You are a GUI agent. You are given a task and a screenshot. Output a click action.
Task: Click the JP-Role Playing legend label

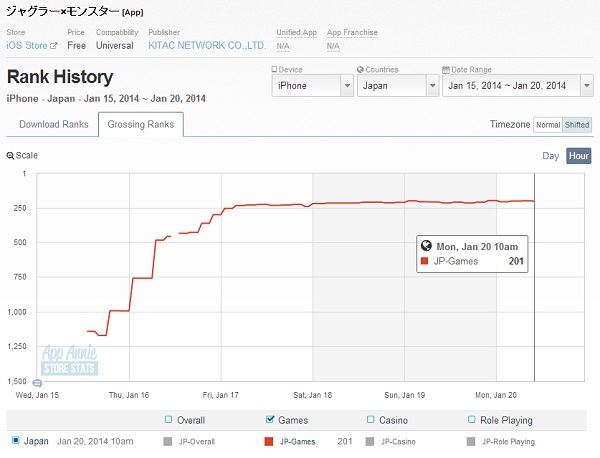508,442
